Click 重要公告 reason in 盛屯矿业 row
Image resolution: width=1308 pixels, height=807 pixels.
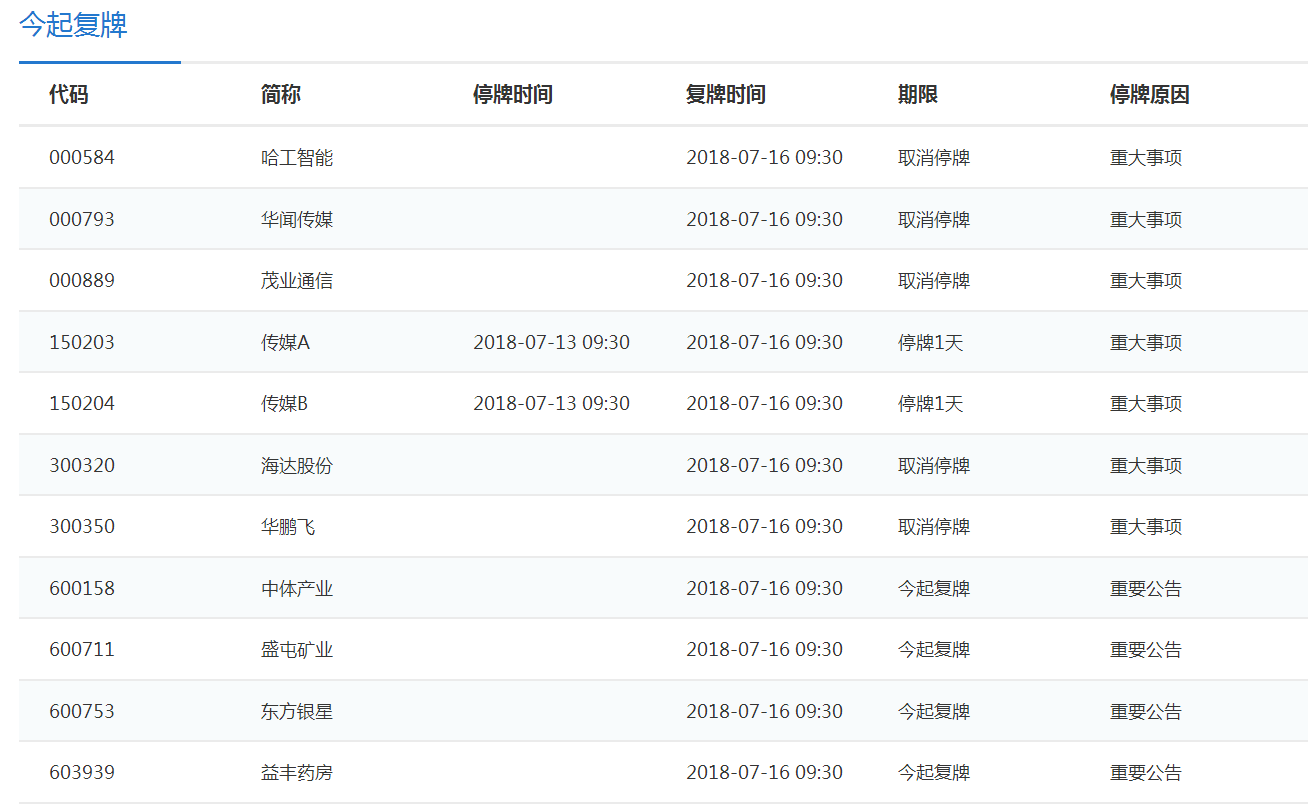pos(1145,650)
